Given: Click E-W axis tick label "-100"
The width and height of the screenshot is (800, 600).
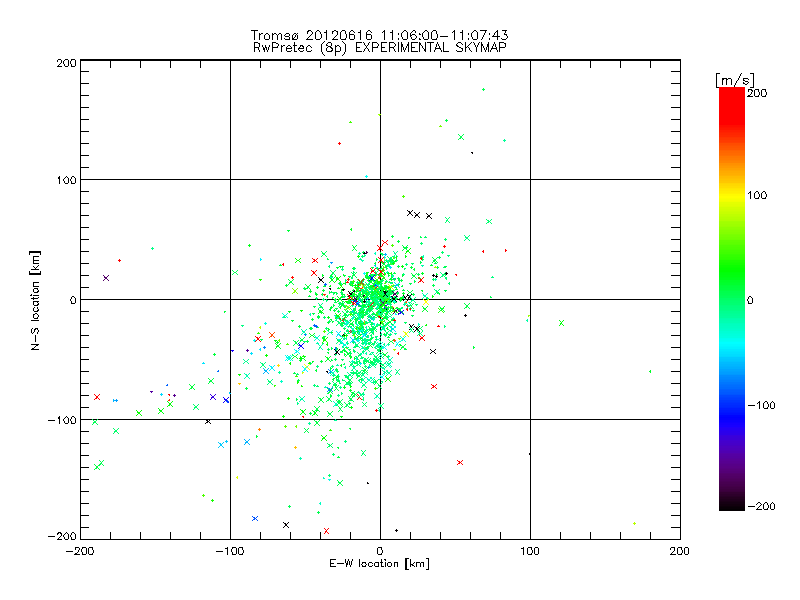Looking at the screenshot, I should [230, 551].
